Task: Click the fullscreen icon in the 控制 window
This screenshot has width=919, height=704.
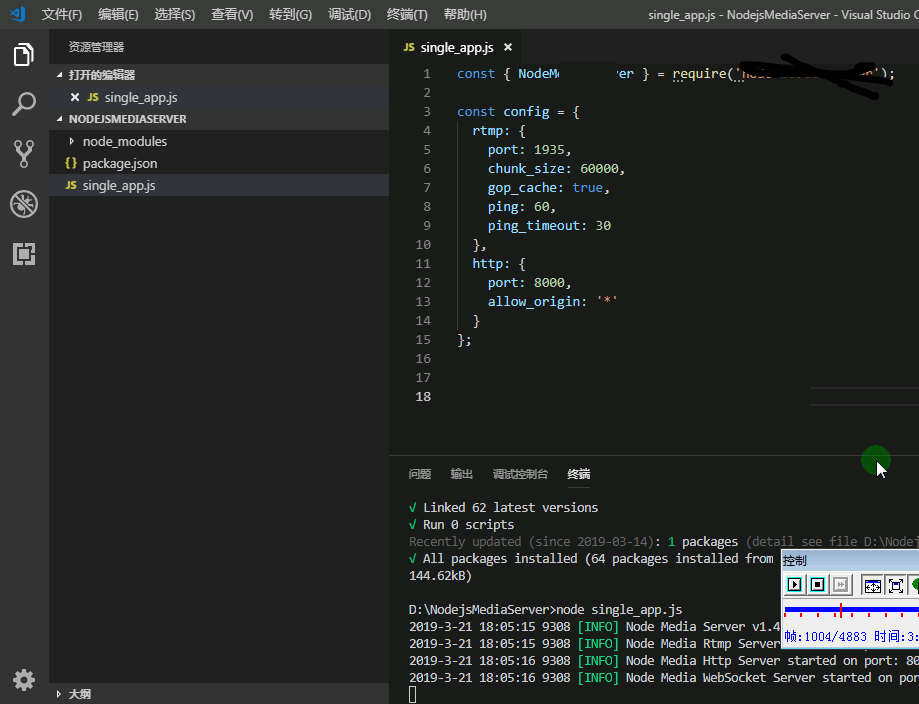Action: [x=896, y=585]
